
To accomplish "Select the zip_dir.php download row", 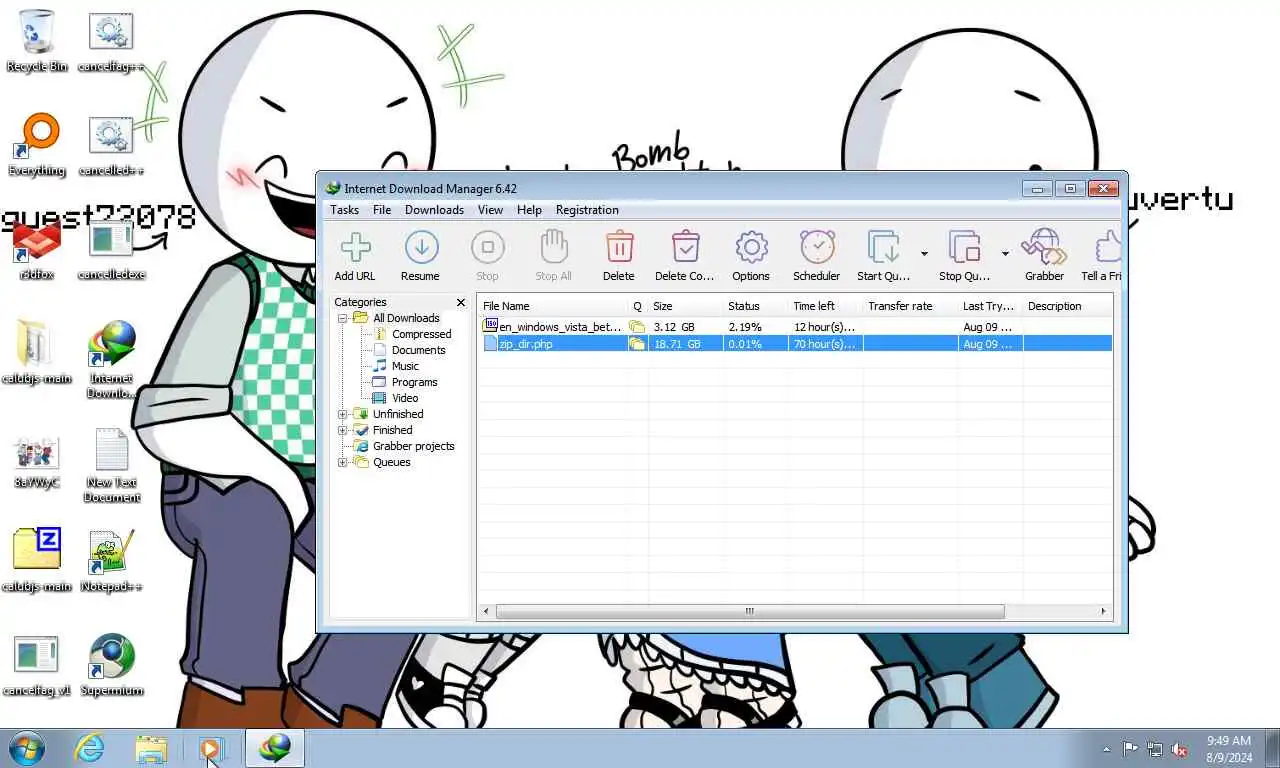I will coord(795,343).
